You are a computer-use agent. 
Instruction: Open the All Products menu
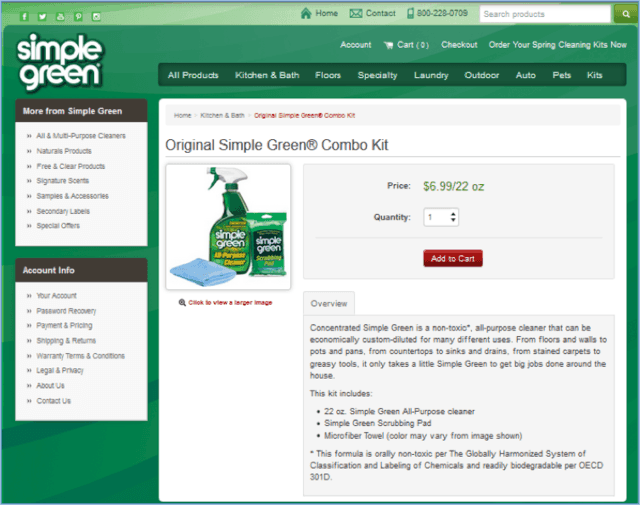(x=193, y=75)
